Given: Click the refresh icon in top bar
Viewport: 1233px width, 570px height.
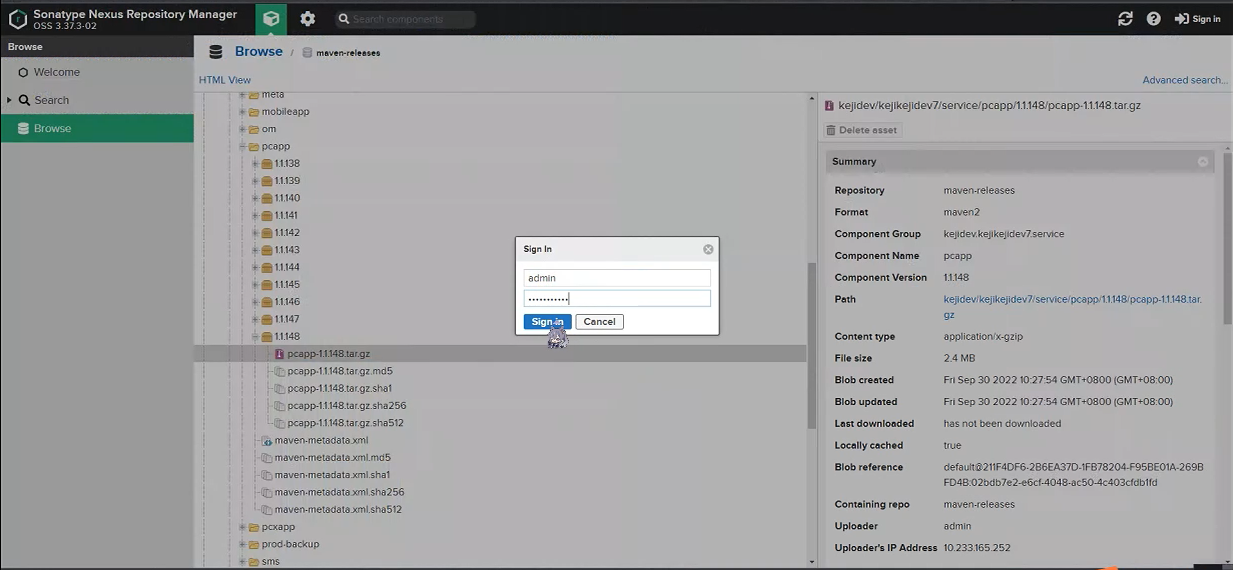Looking at the screenshot, I should pos(1125,19).
